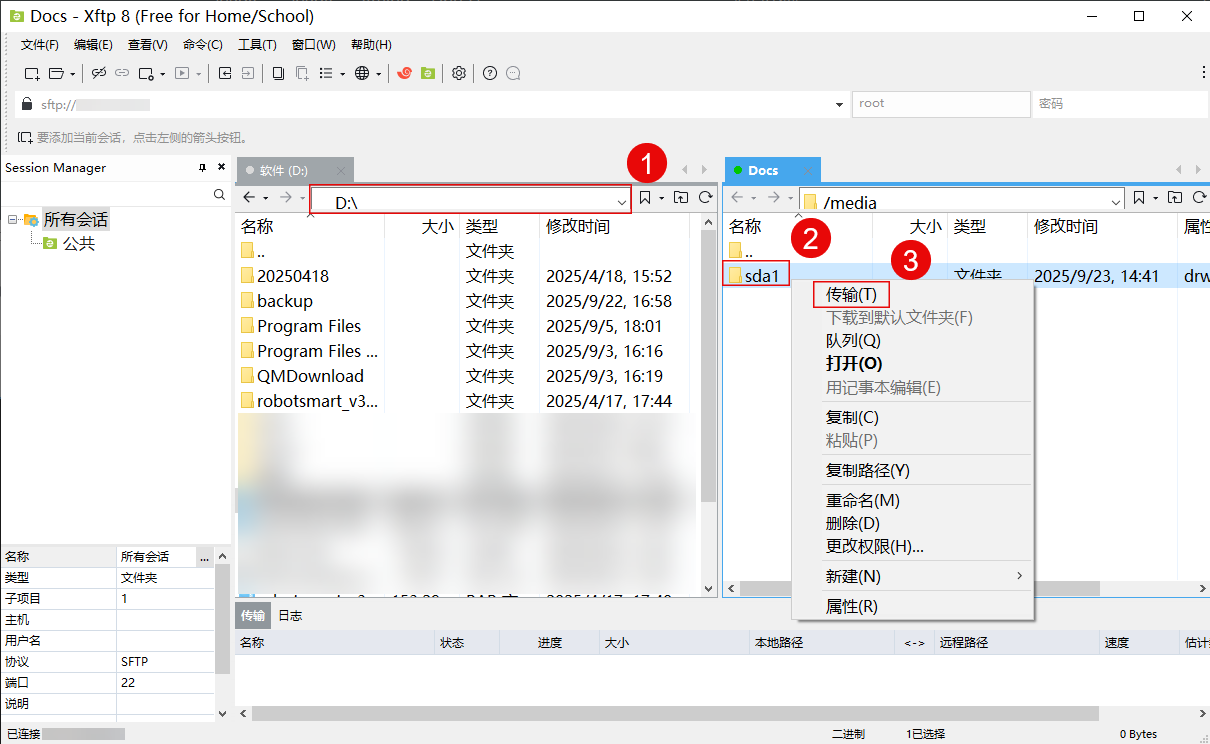Select the 软件 (D:) local tab
Screen dimensions: 1210x744
(284, 171)
